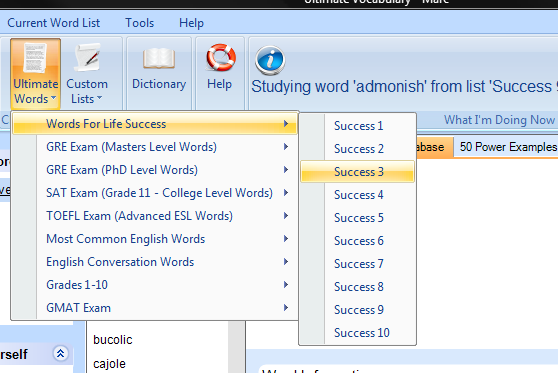Select the Success 1 list
558x373 pixels.
[358, 126]
